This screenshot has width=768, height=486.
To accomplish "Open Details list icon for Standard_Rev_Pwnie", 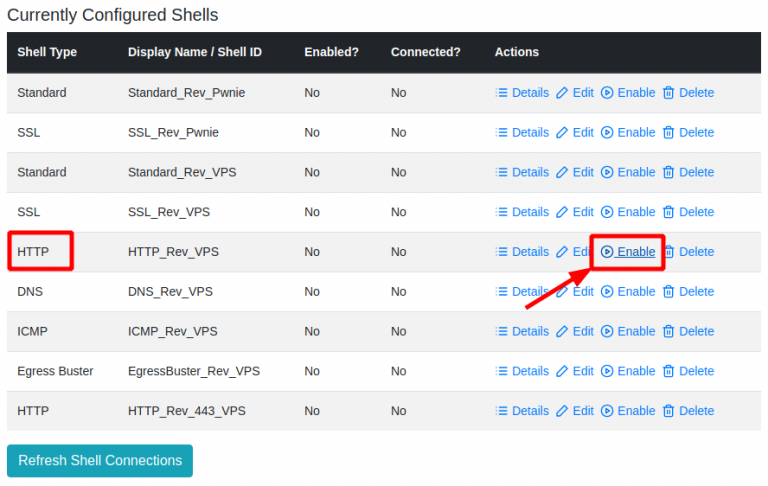I will (x=501, y=93).
